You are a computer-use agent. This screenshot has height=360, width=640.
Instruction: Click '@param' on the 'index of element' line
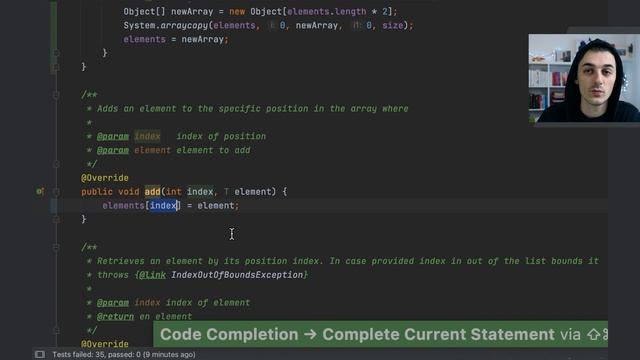click(x=113, y=302)
